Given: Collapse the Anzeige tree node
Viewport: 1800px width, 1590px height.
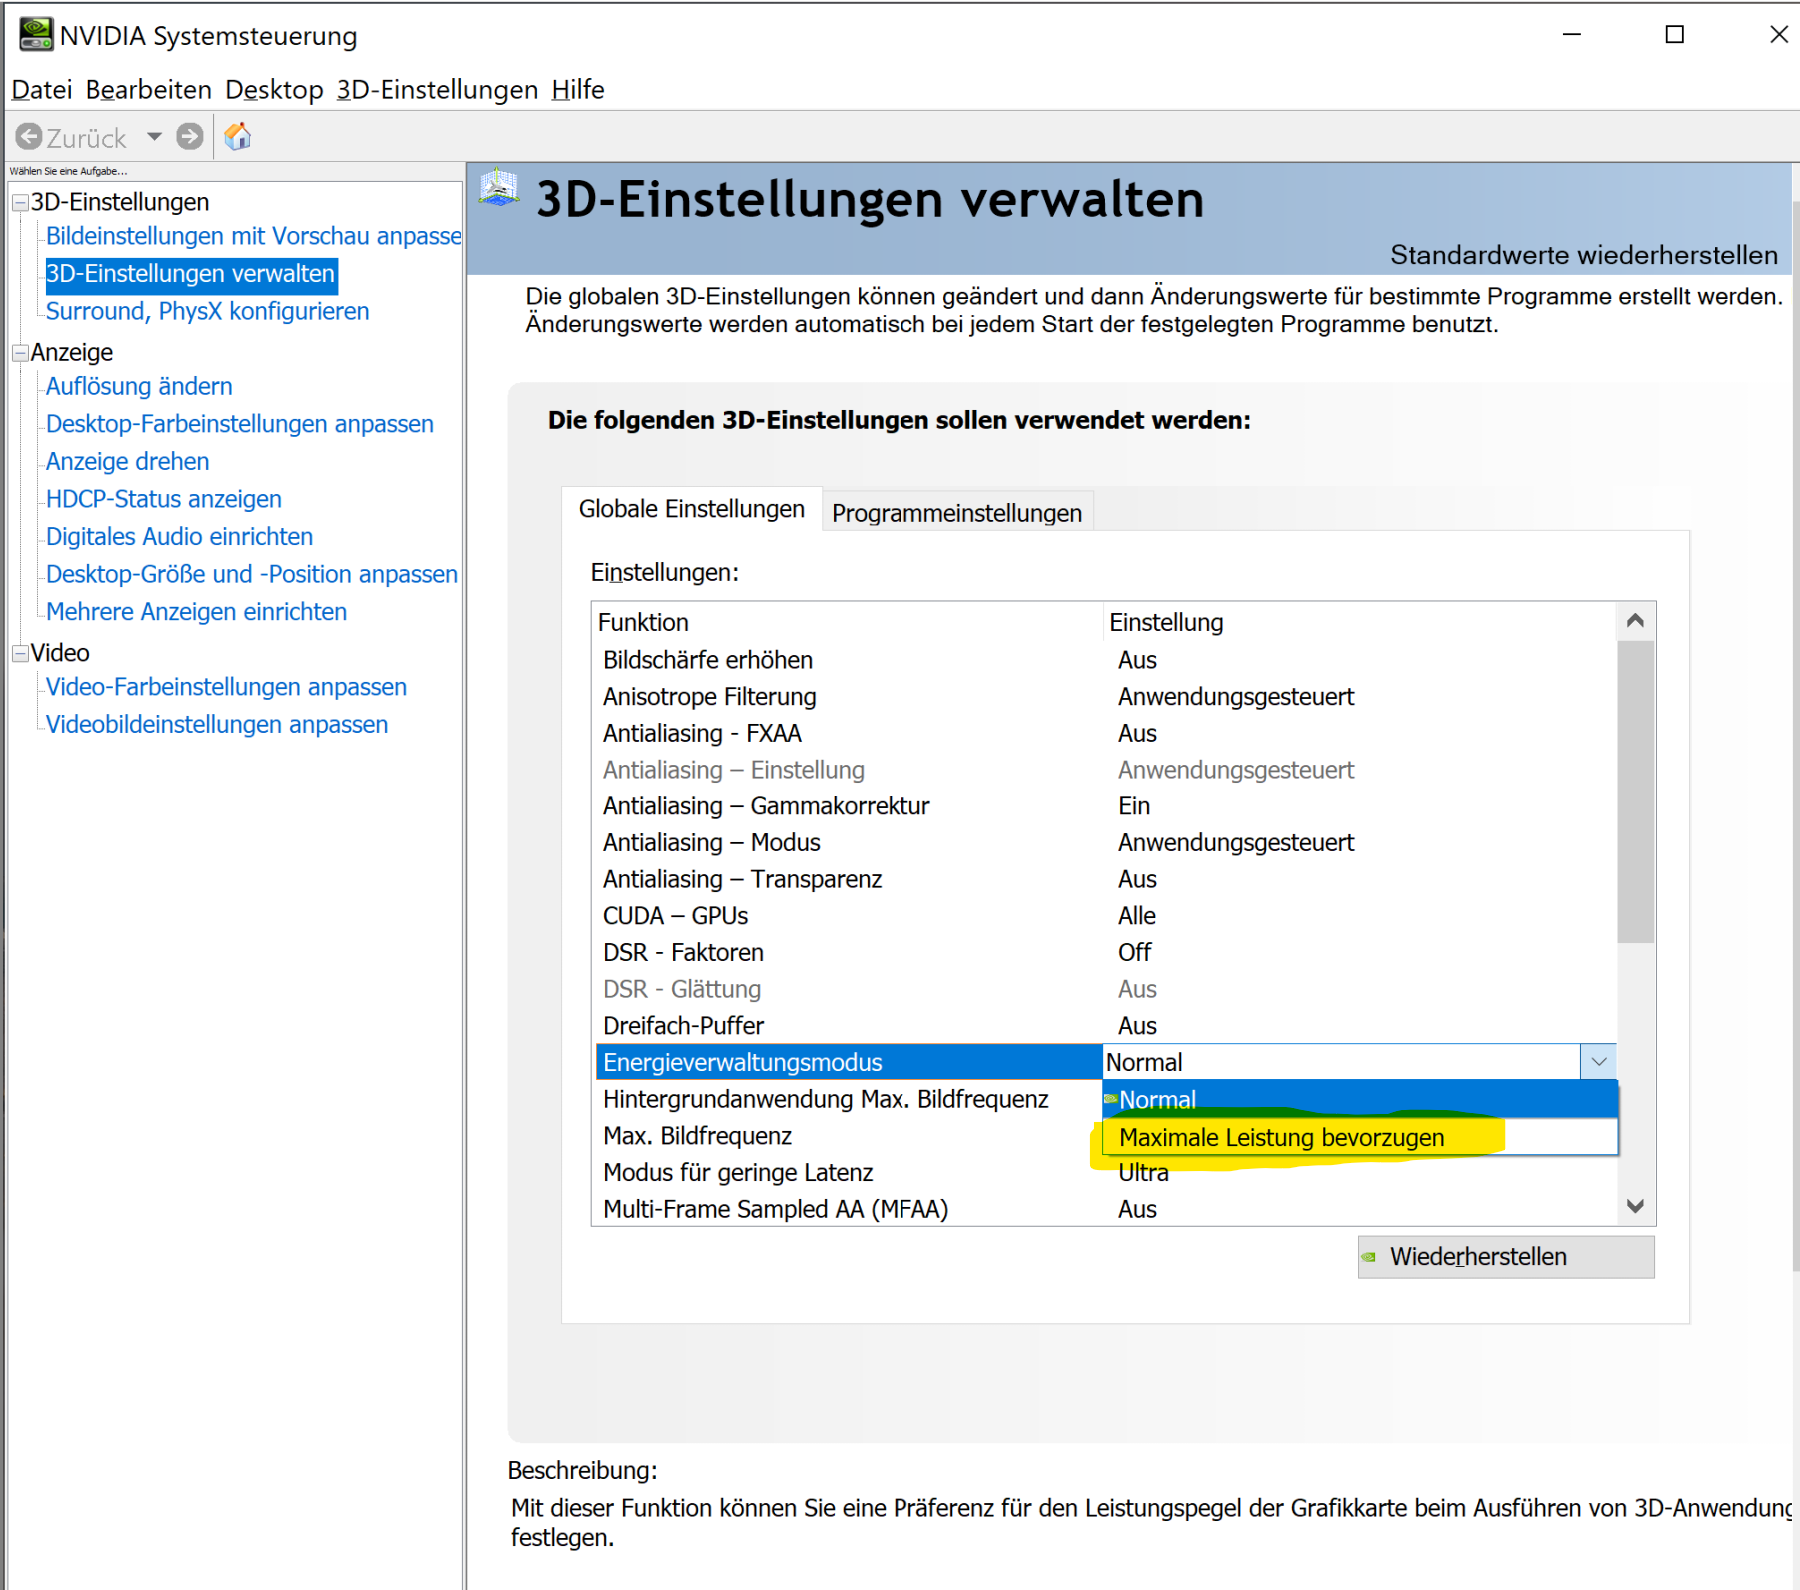Looking at the screenshot, I should (19, 353).
